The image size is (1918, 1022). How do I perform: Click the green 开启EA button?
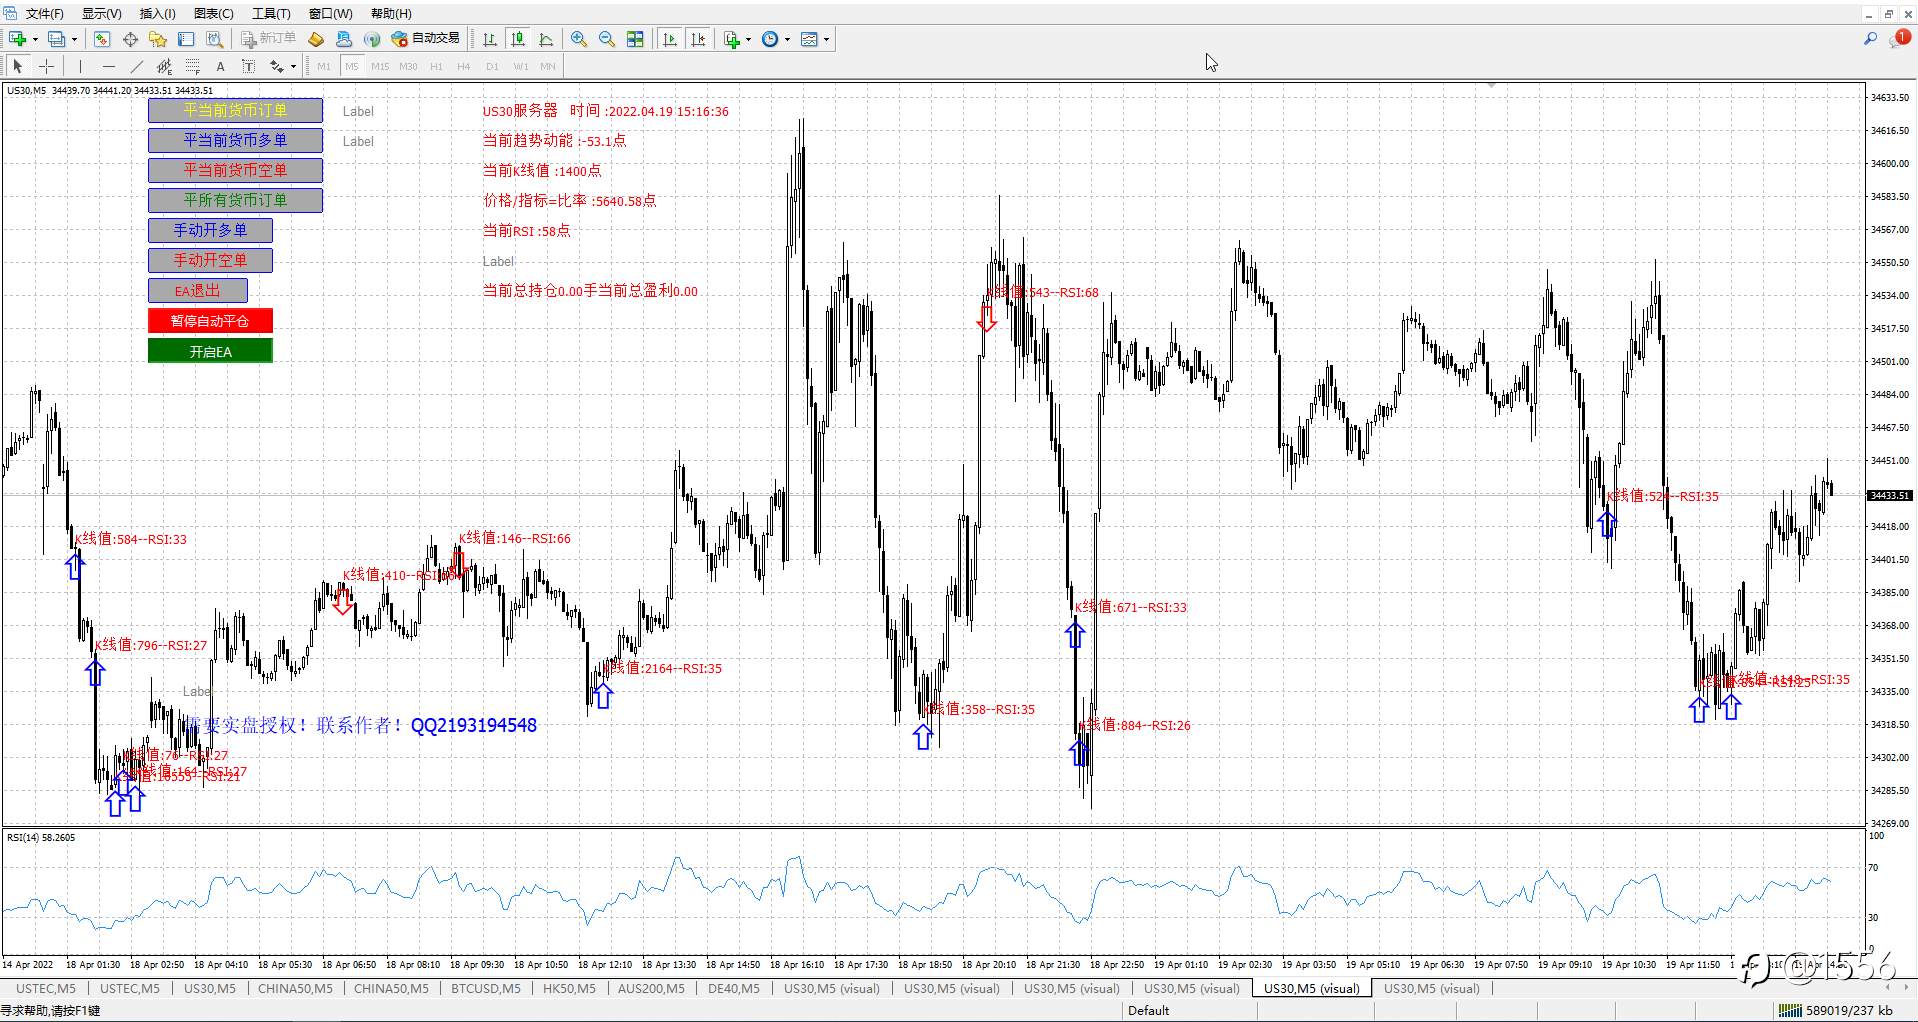[x=210, y=351]
